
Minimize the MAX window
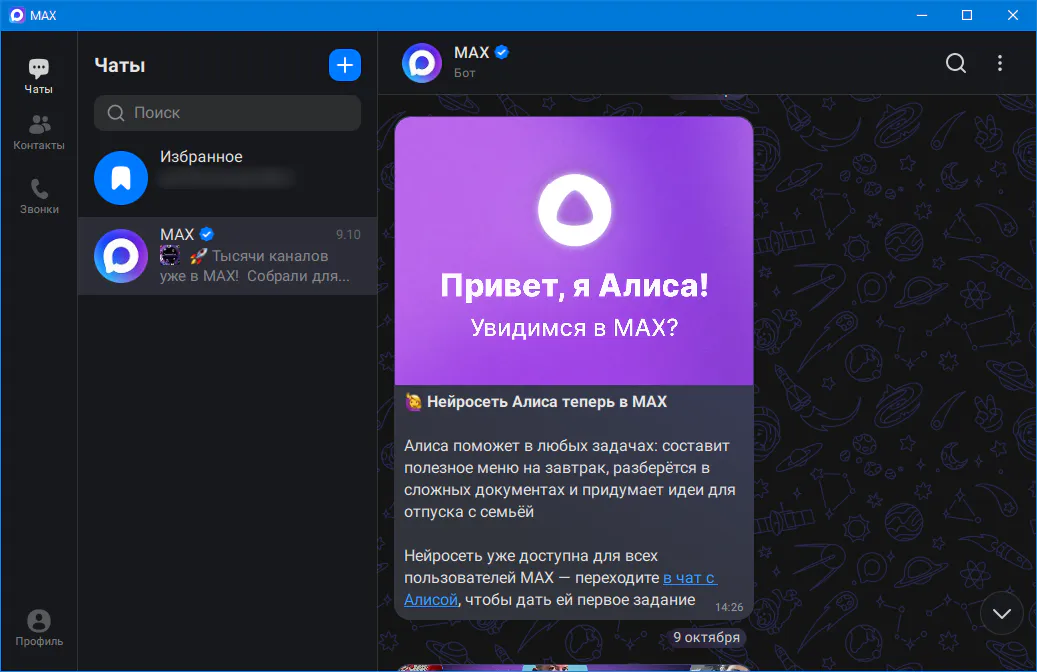[921, 15]
